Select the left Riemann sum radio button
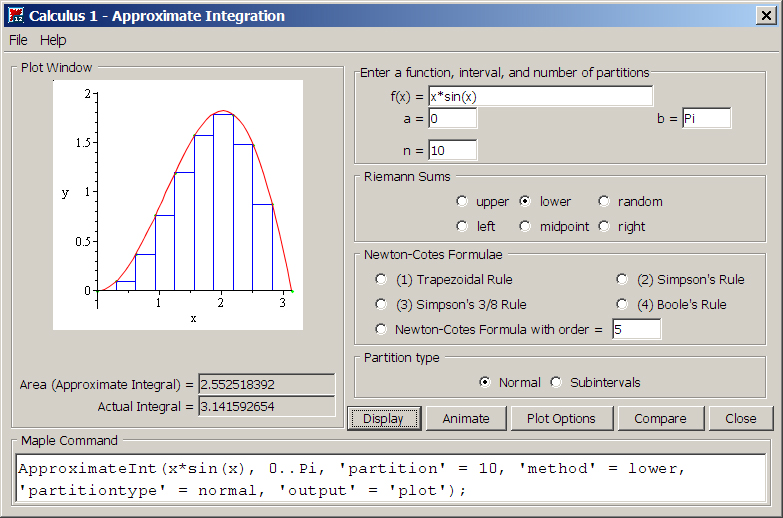783x518 pixels. point(462,227)
